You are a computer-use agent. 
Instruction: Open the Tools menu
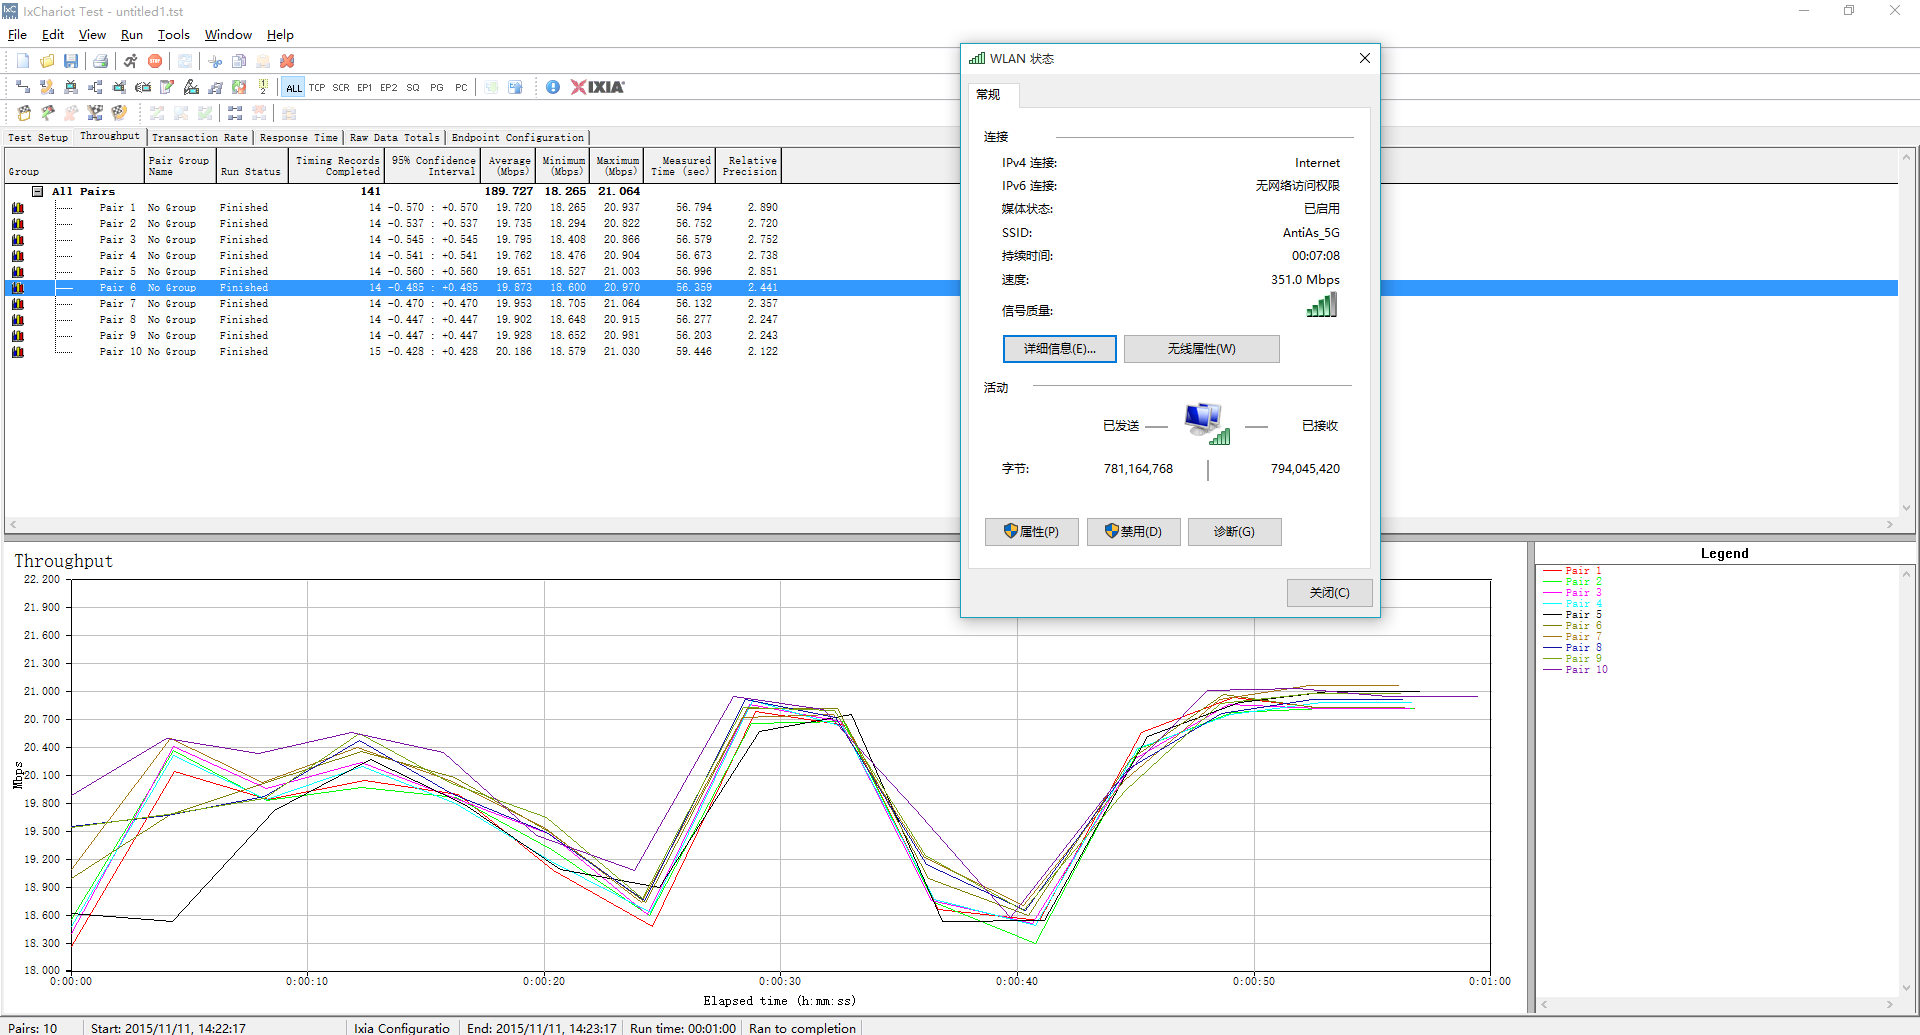point(173,35)
